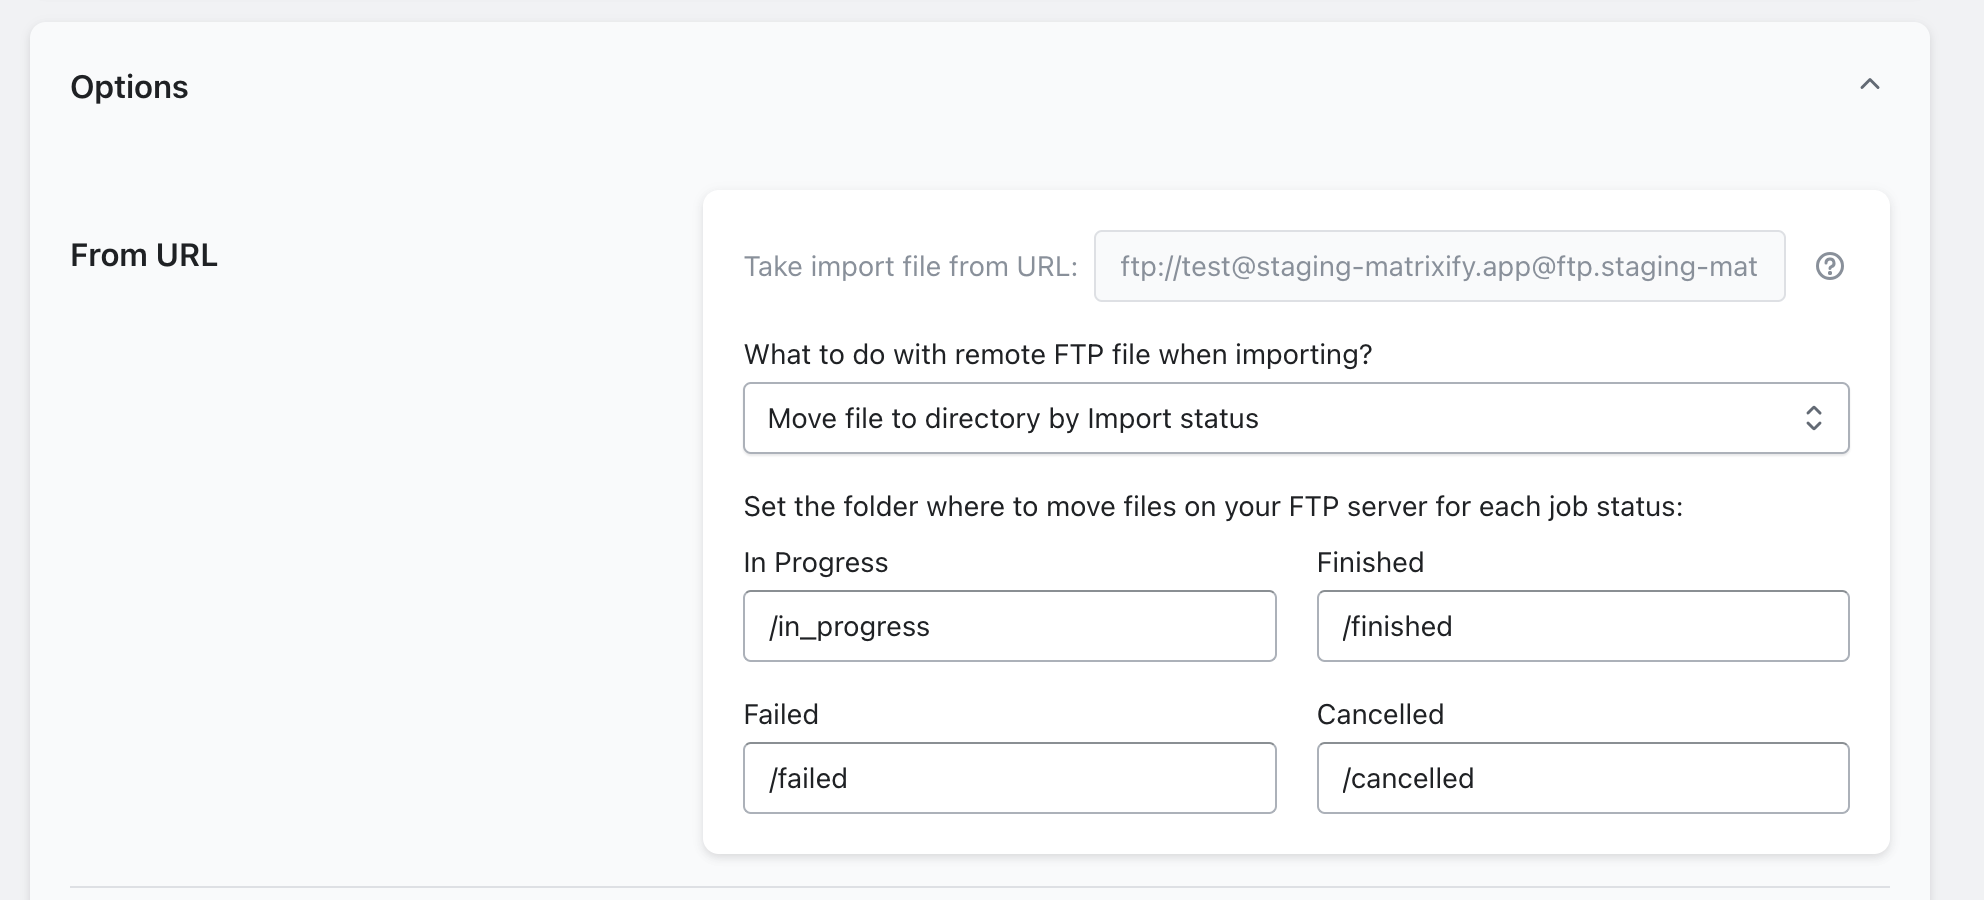Click the Finished field label
The width and height of the screenshot is (1984, 900).
coord(1369,563)
